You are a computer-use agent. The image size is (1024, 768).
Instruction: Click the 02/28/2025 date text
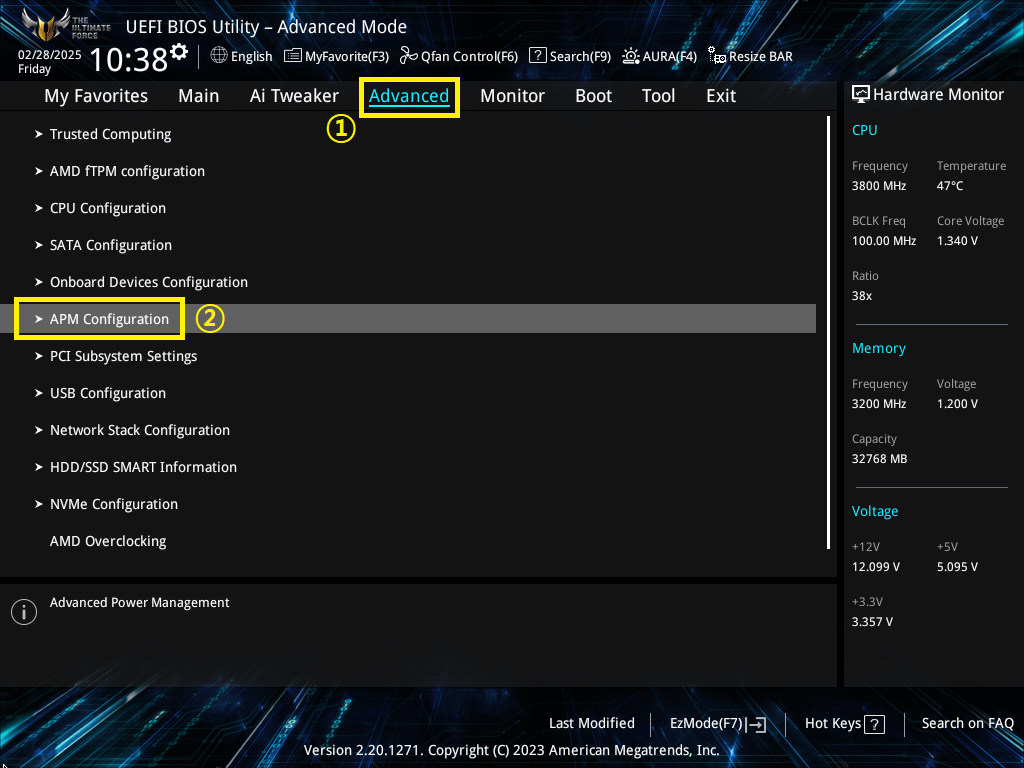click(50, 55)
